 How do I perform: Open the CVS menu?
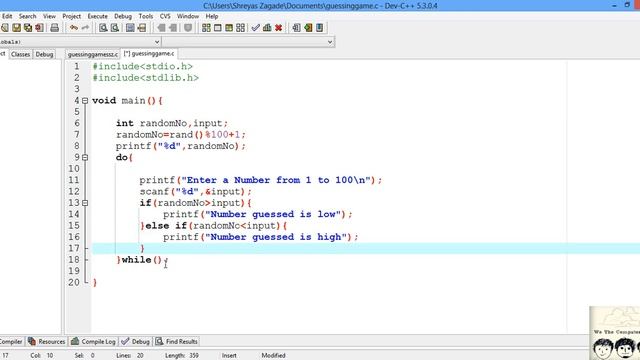(x=165, y=16)
